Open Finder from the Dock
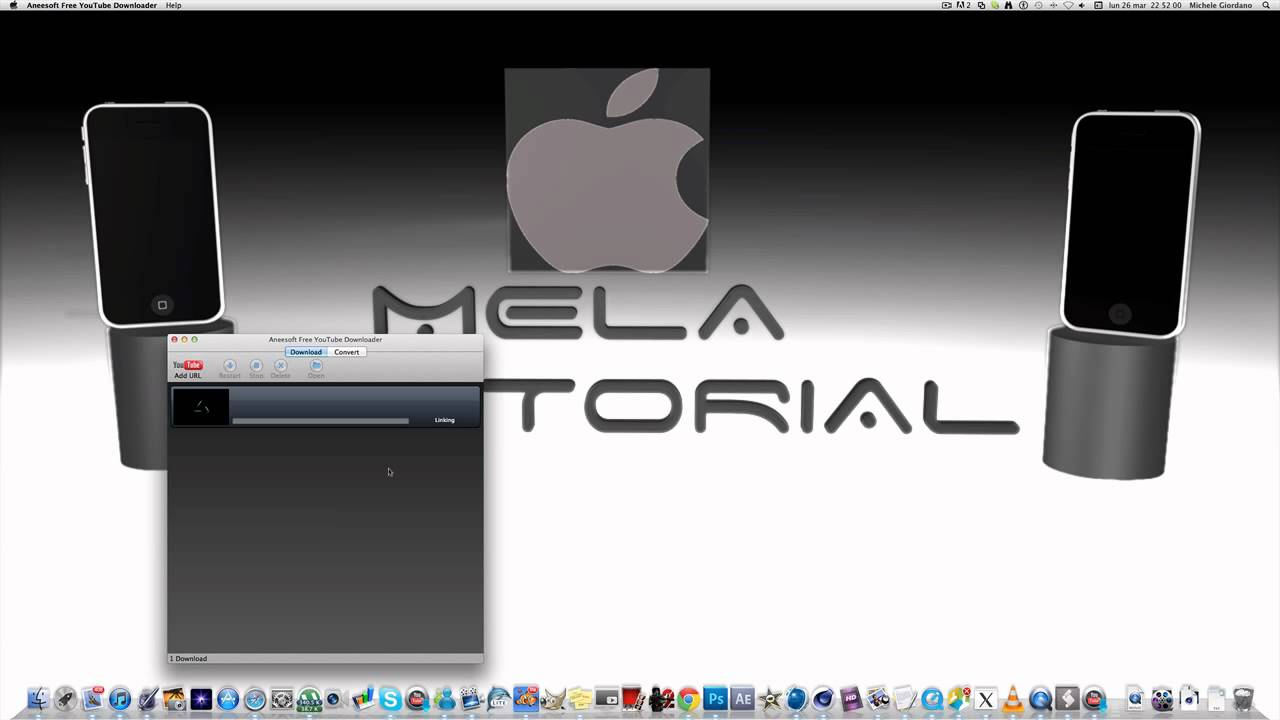 point(38,698)
